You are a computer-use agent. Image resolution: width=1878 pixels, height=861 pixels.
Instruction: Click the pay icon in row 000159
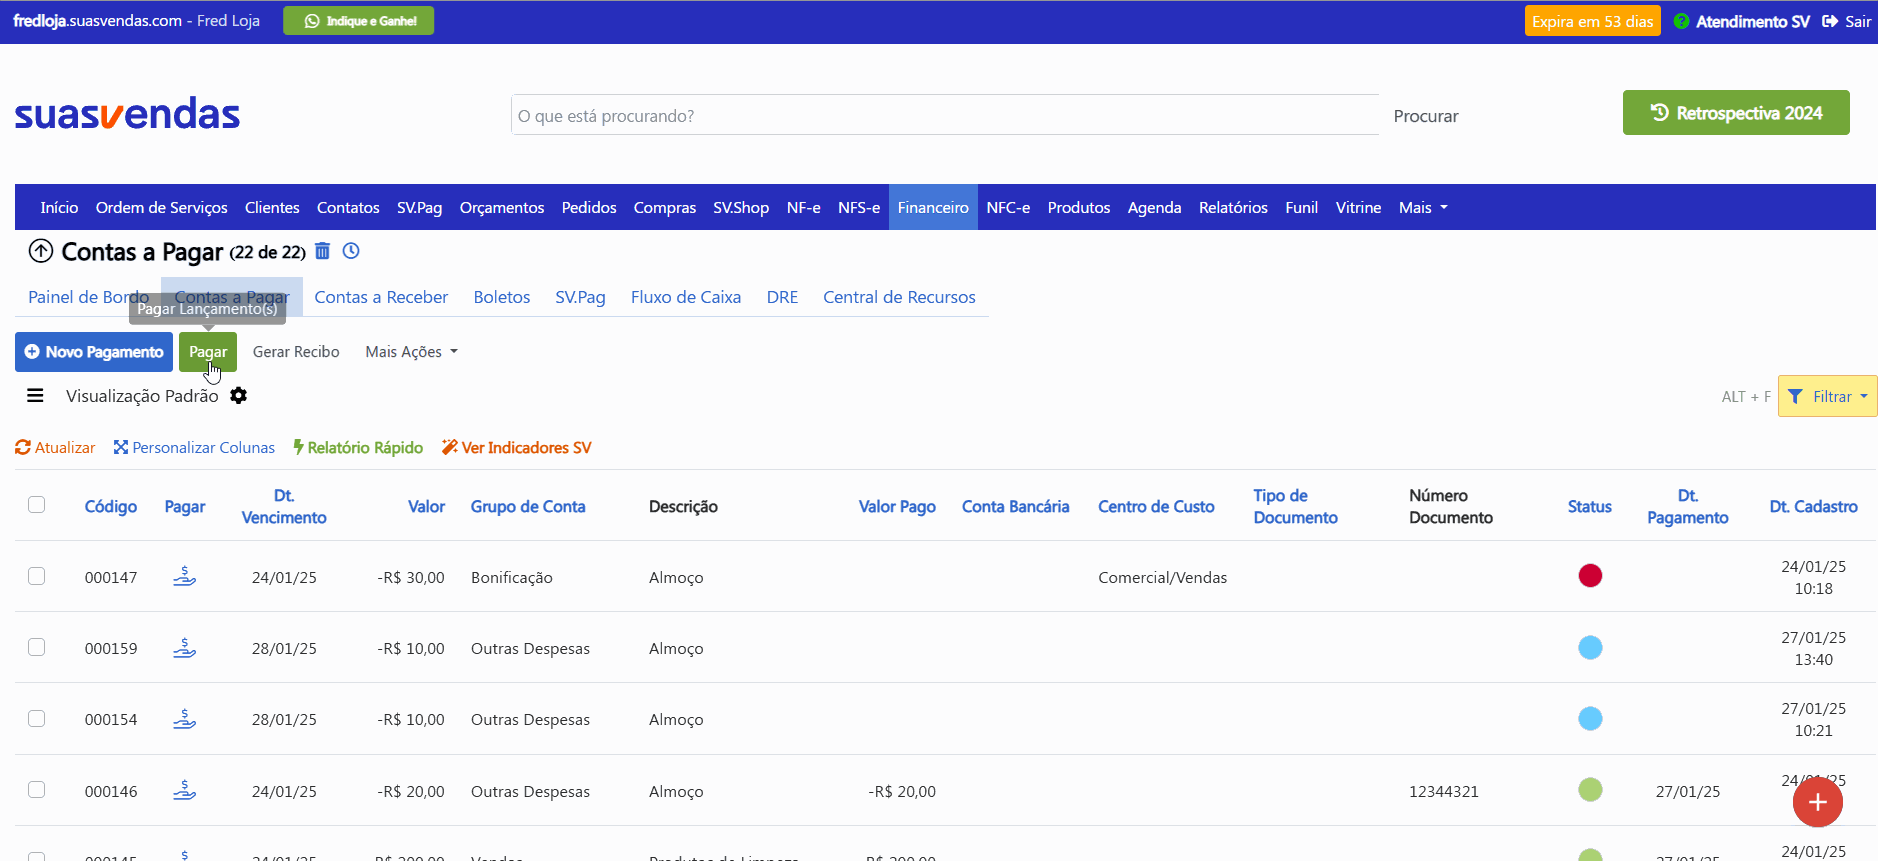click(x=184, y=647)
